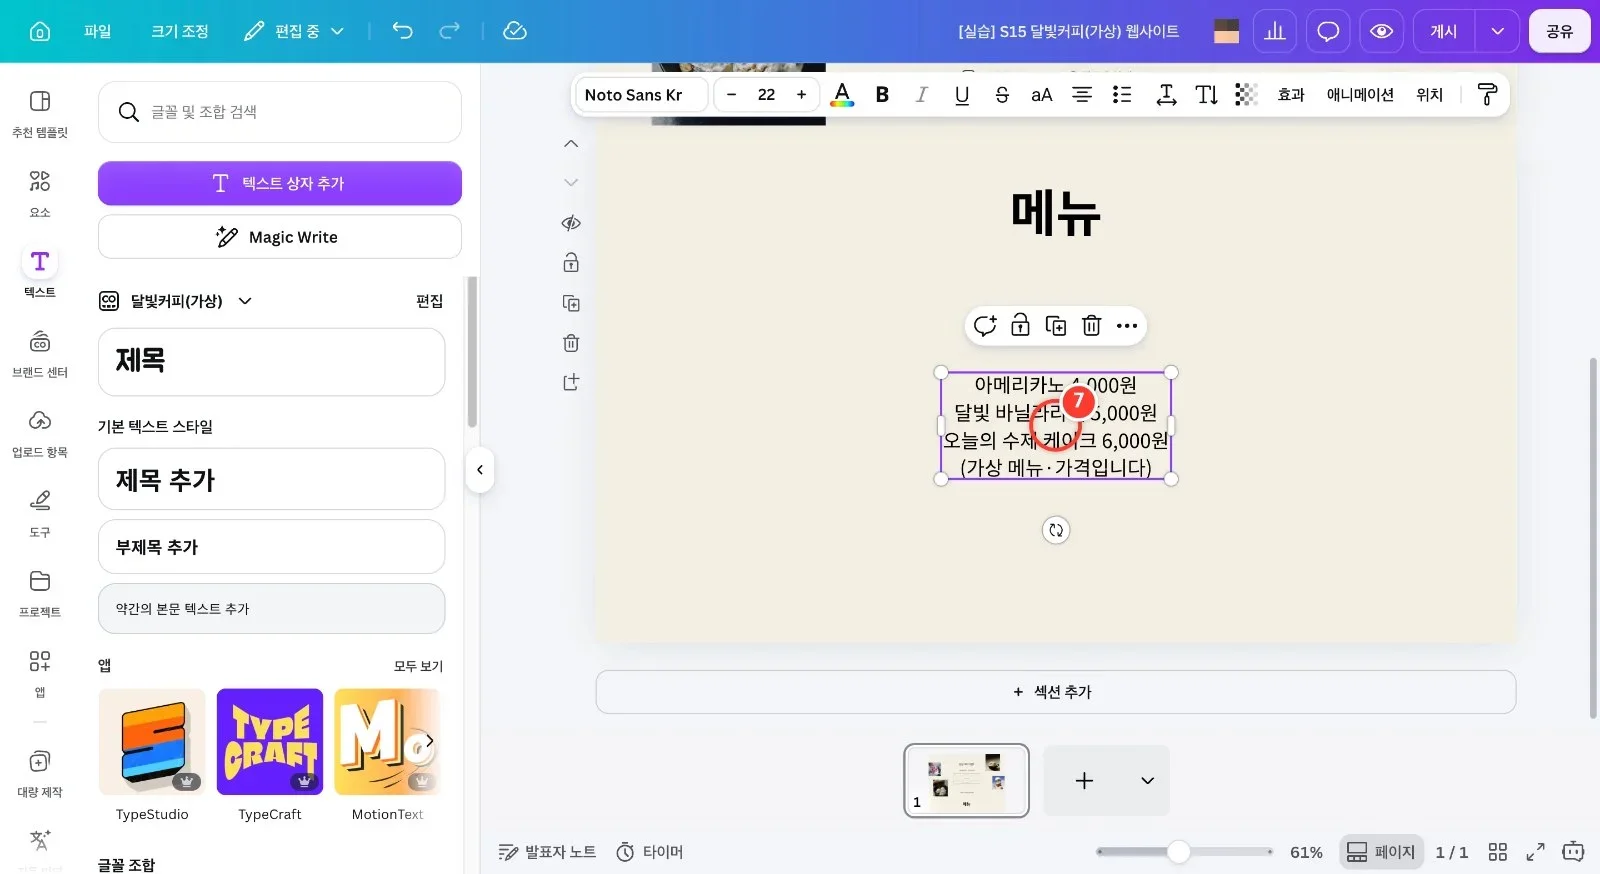The height and width of the screenshot is (874, 1600).
Task: Expand the publish options arrow
Action: point(1497,31)
